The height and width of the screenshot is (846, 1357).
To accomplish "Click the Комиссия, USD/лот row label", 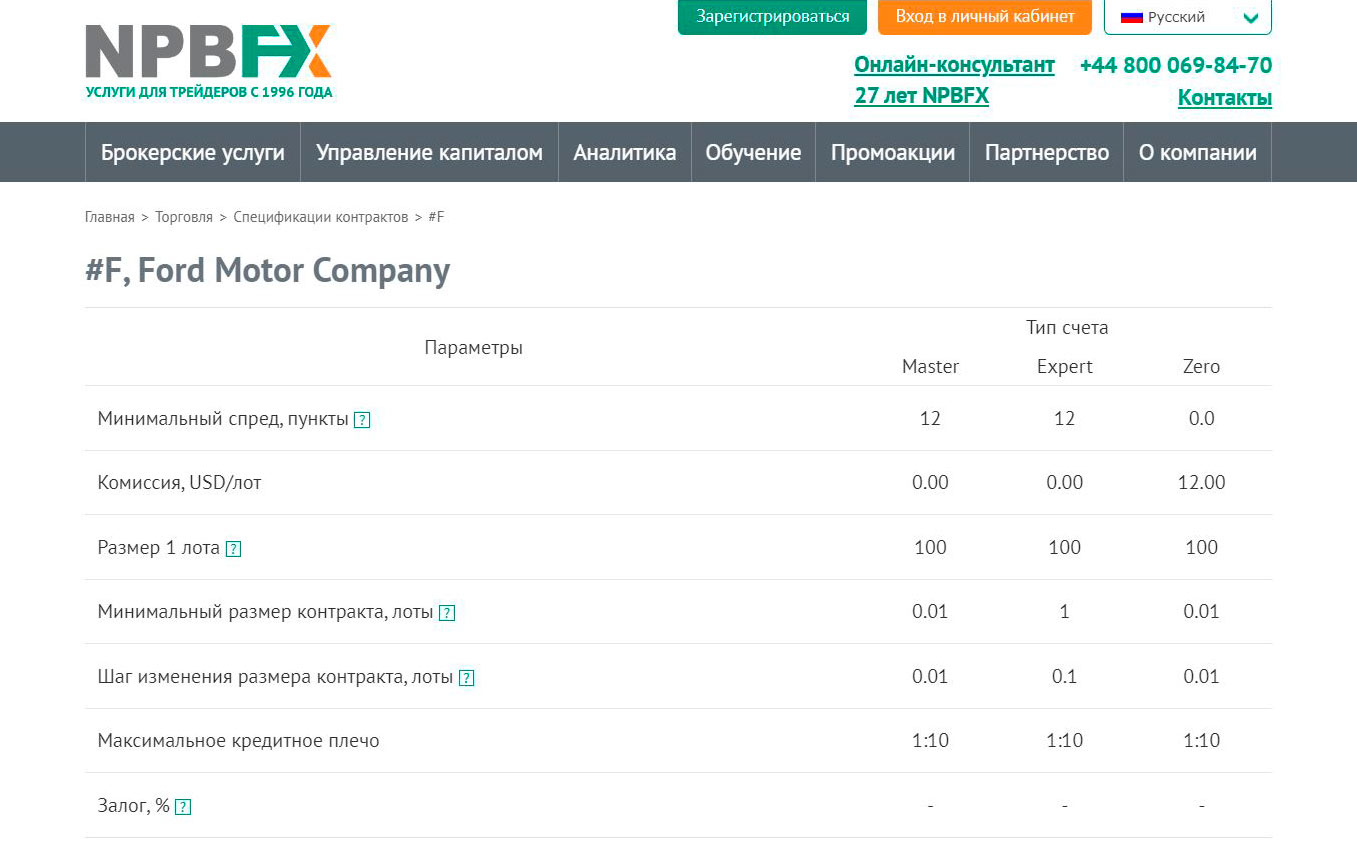I will coord(179,483).
